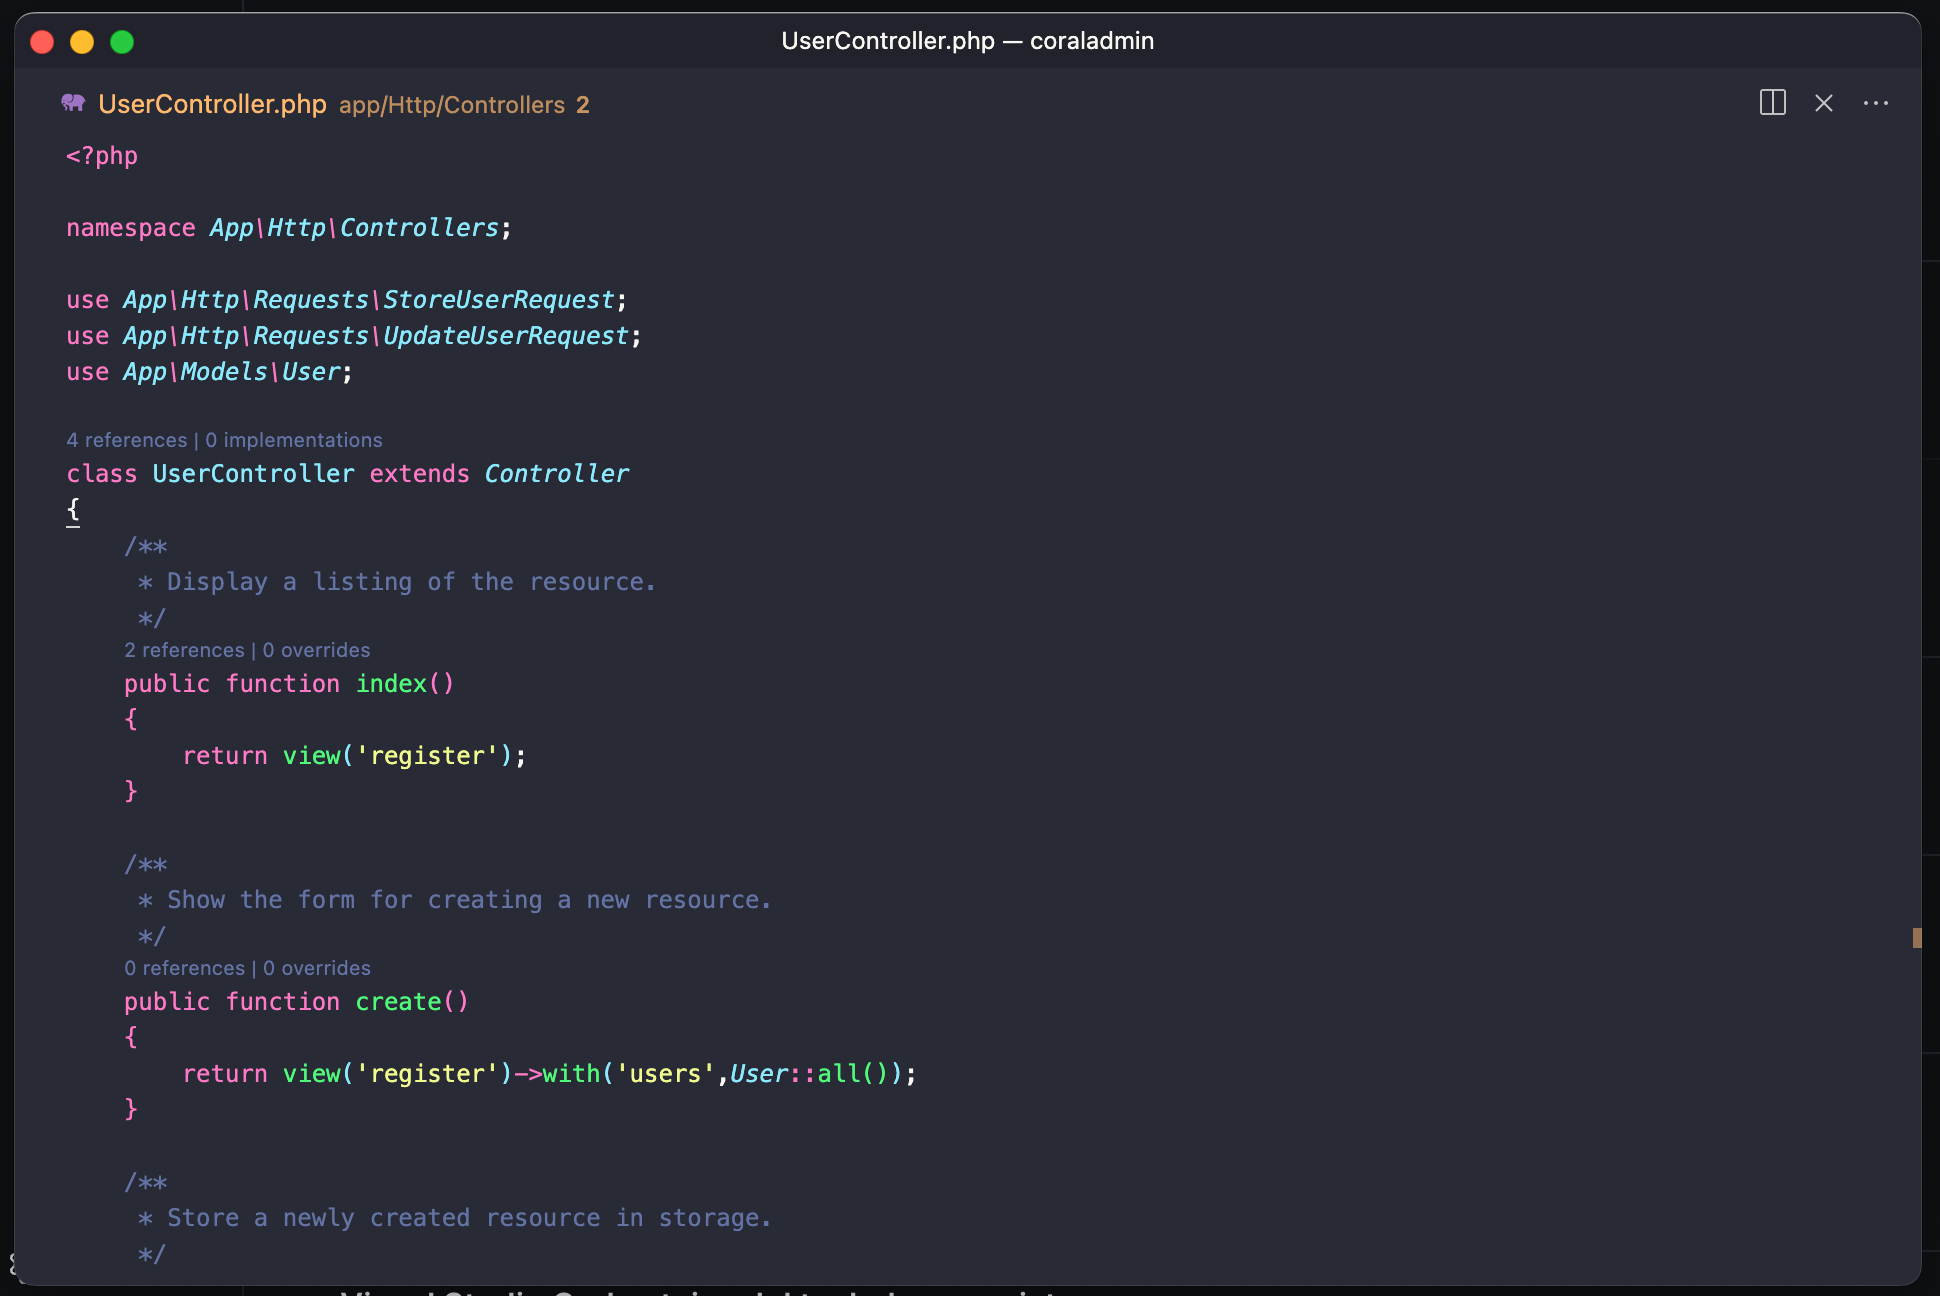Click the problems count badge next to the path
Screen dimensions: 1940x1296
[x=584, y=104]
